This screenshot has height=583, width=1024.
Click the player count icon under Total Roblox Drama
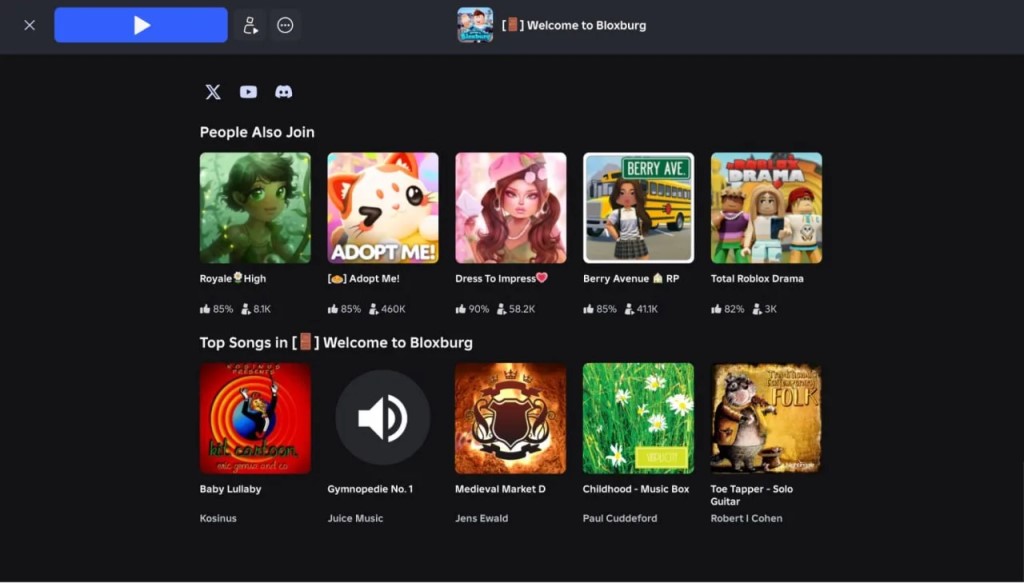(x=757, y=309)
